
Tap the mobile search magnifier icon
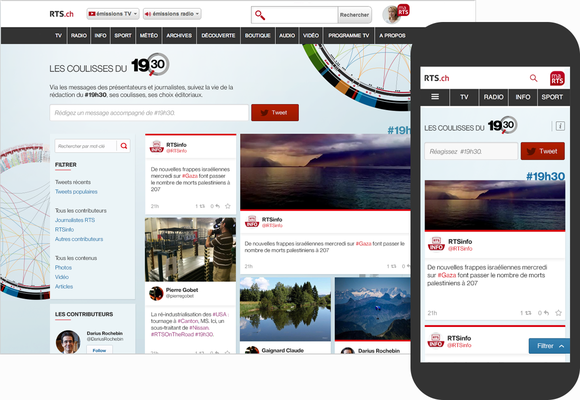point(533,78)
